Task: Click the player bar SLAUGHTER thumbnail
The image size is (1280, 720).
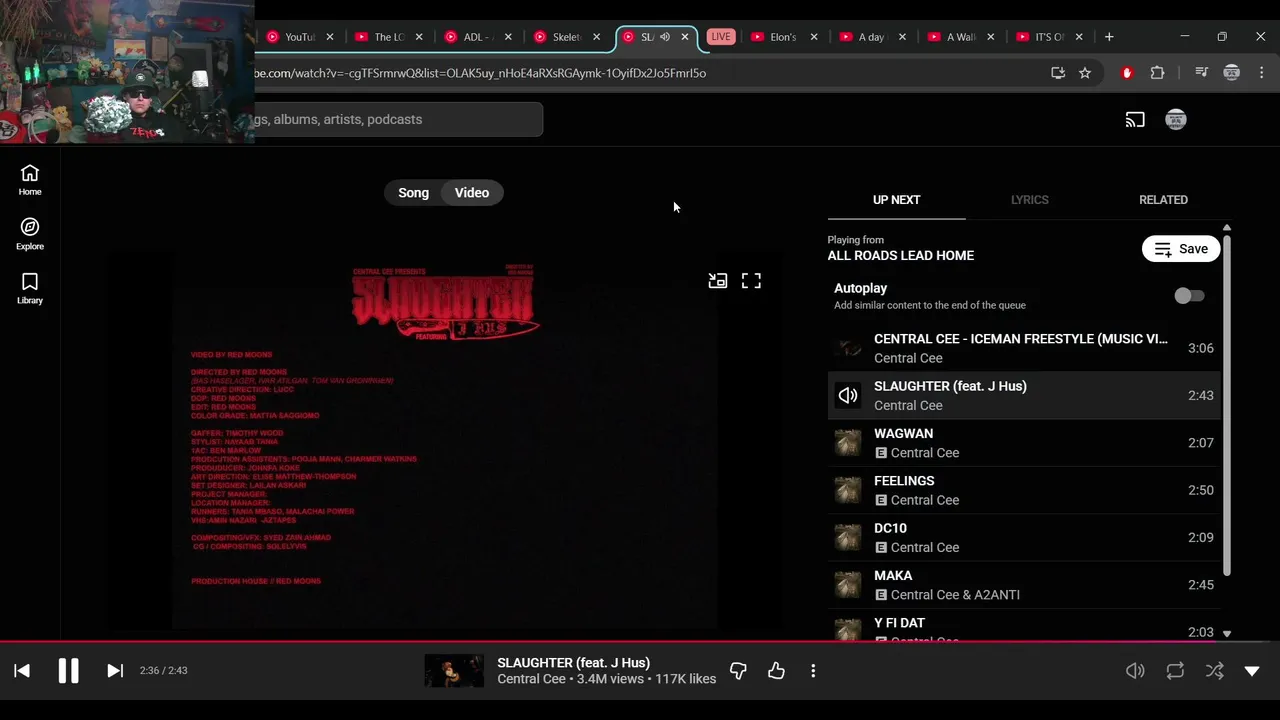Action: (x=454, y=671)
